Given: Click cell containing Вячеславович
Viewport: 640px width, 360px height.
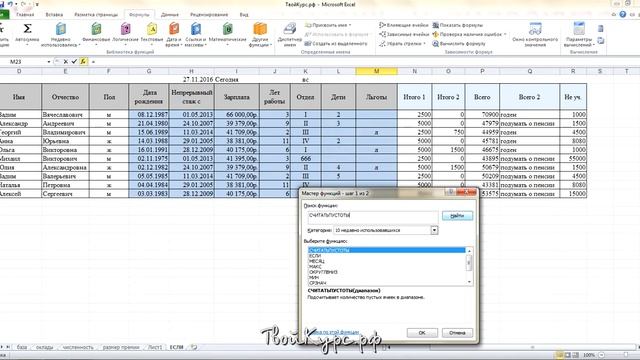Looking at the screenshot, I should click(x=65, y=115).
